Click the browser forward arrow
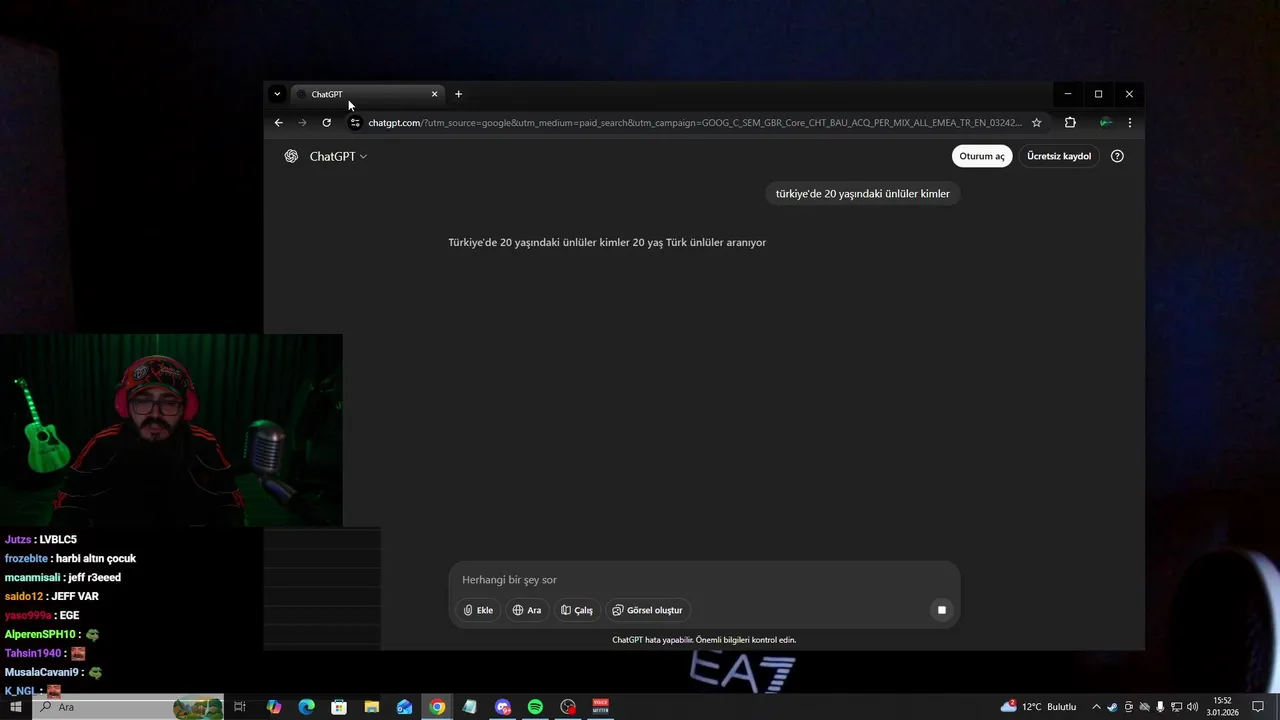Image resolution: width=1280 pixels, height=720 pixels. tap(302, 123)
